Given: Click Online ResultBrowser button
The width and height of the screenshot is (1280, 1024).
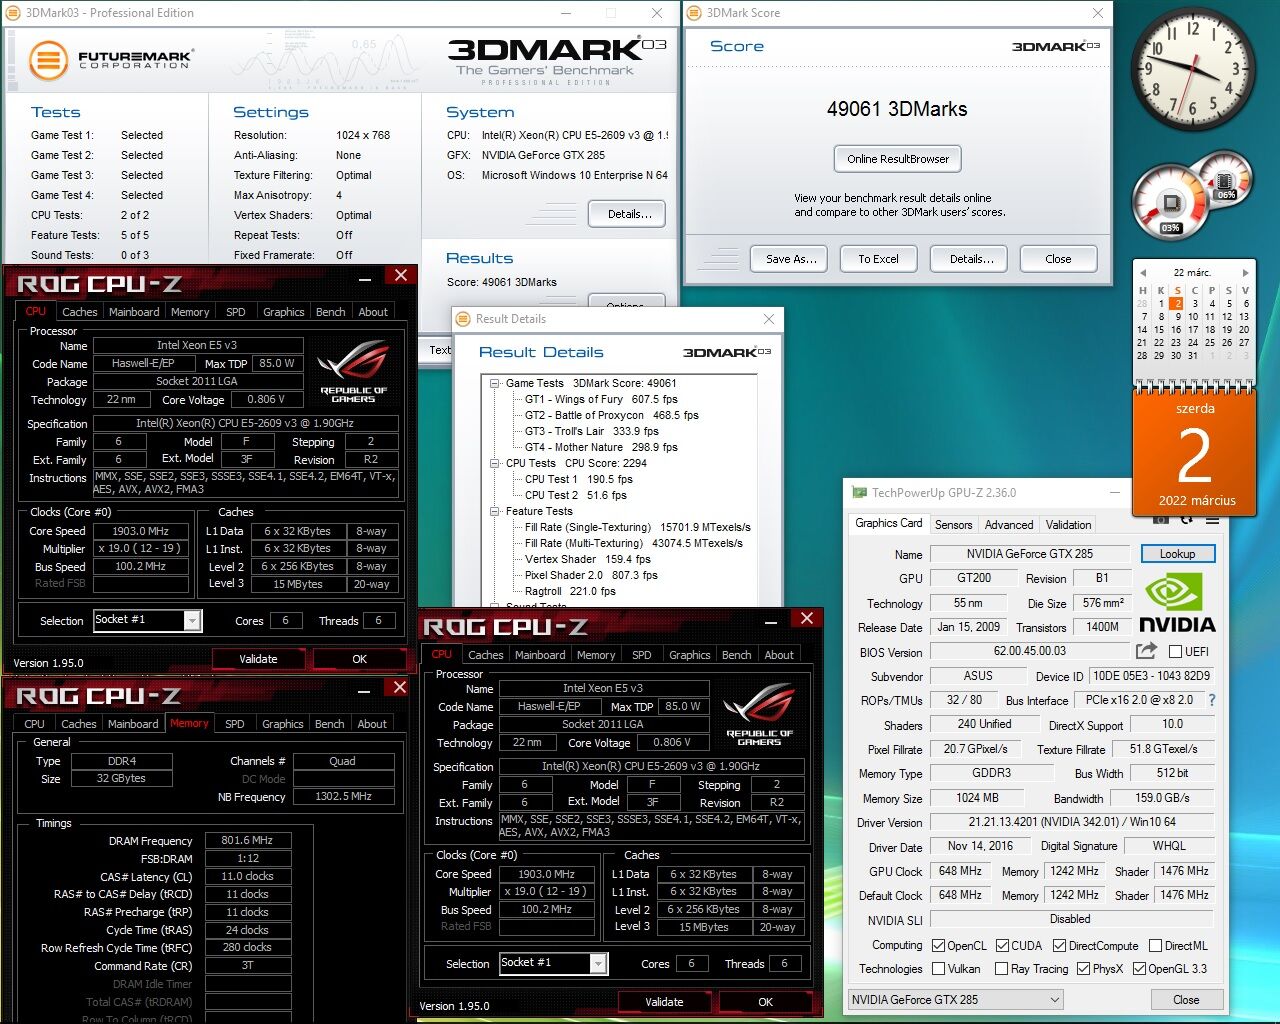Looking at the screenshot, I should click(x=898, y=159).
